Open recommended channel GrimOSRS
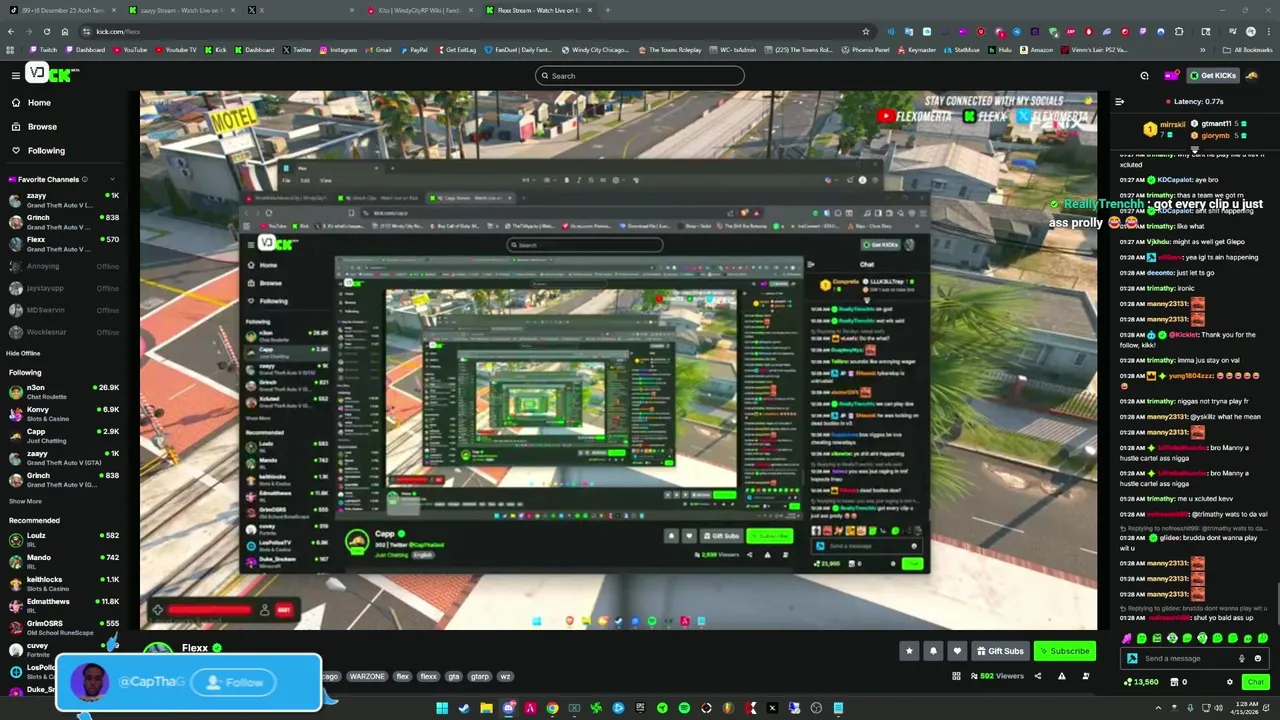 [x=62, y=628]
